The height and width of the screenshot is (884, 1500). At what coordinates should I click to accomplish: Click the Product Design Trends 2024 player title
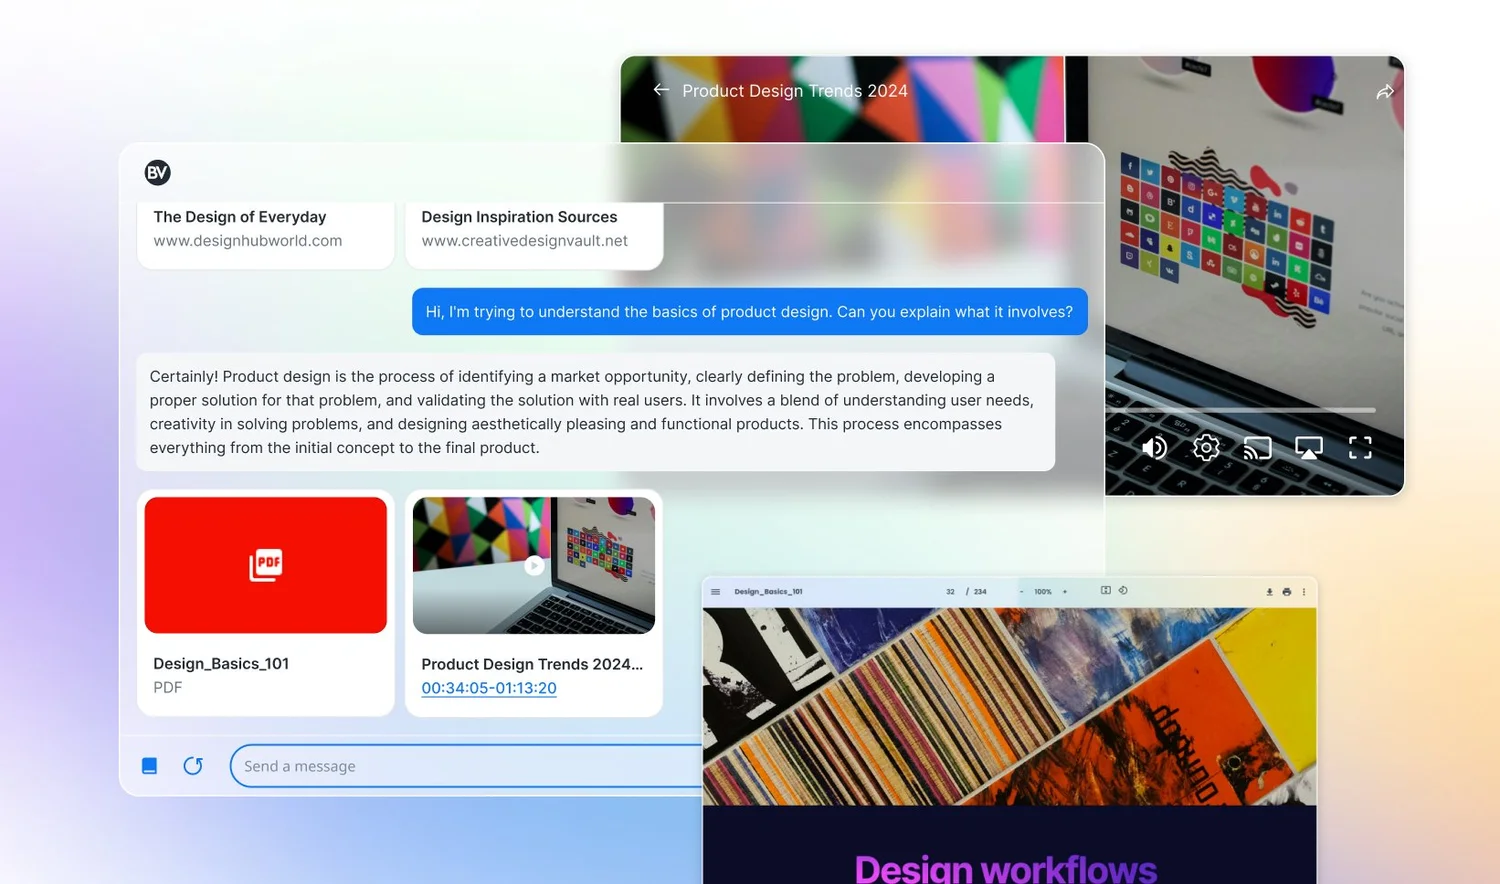(x=795, y=91)
